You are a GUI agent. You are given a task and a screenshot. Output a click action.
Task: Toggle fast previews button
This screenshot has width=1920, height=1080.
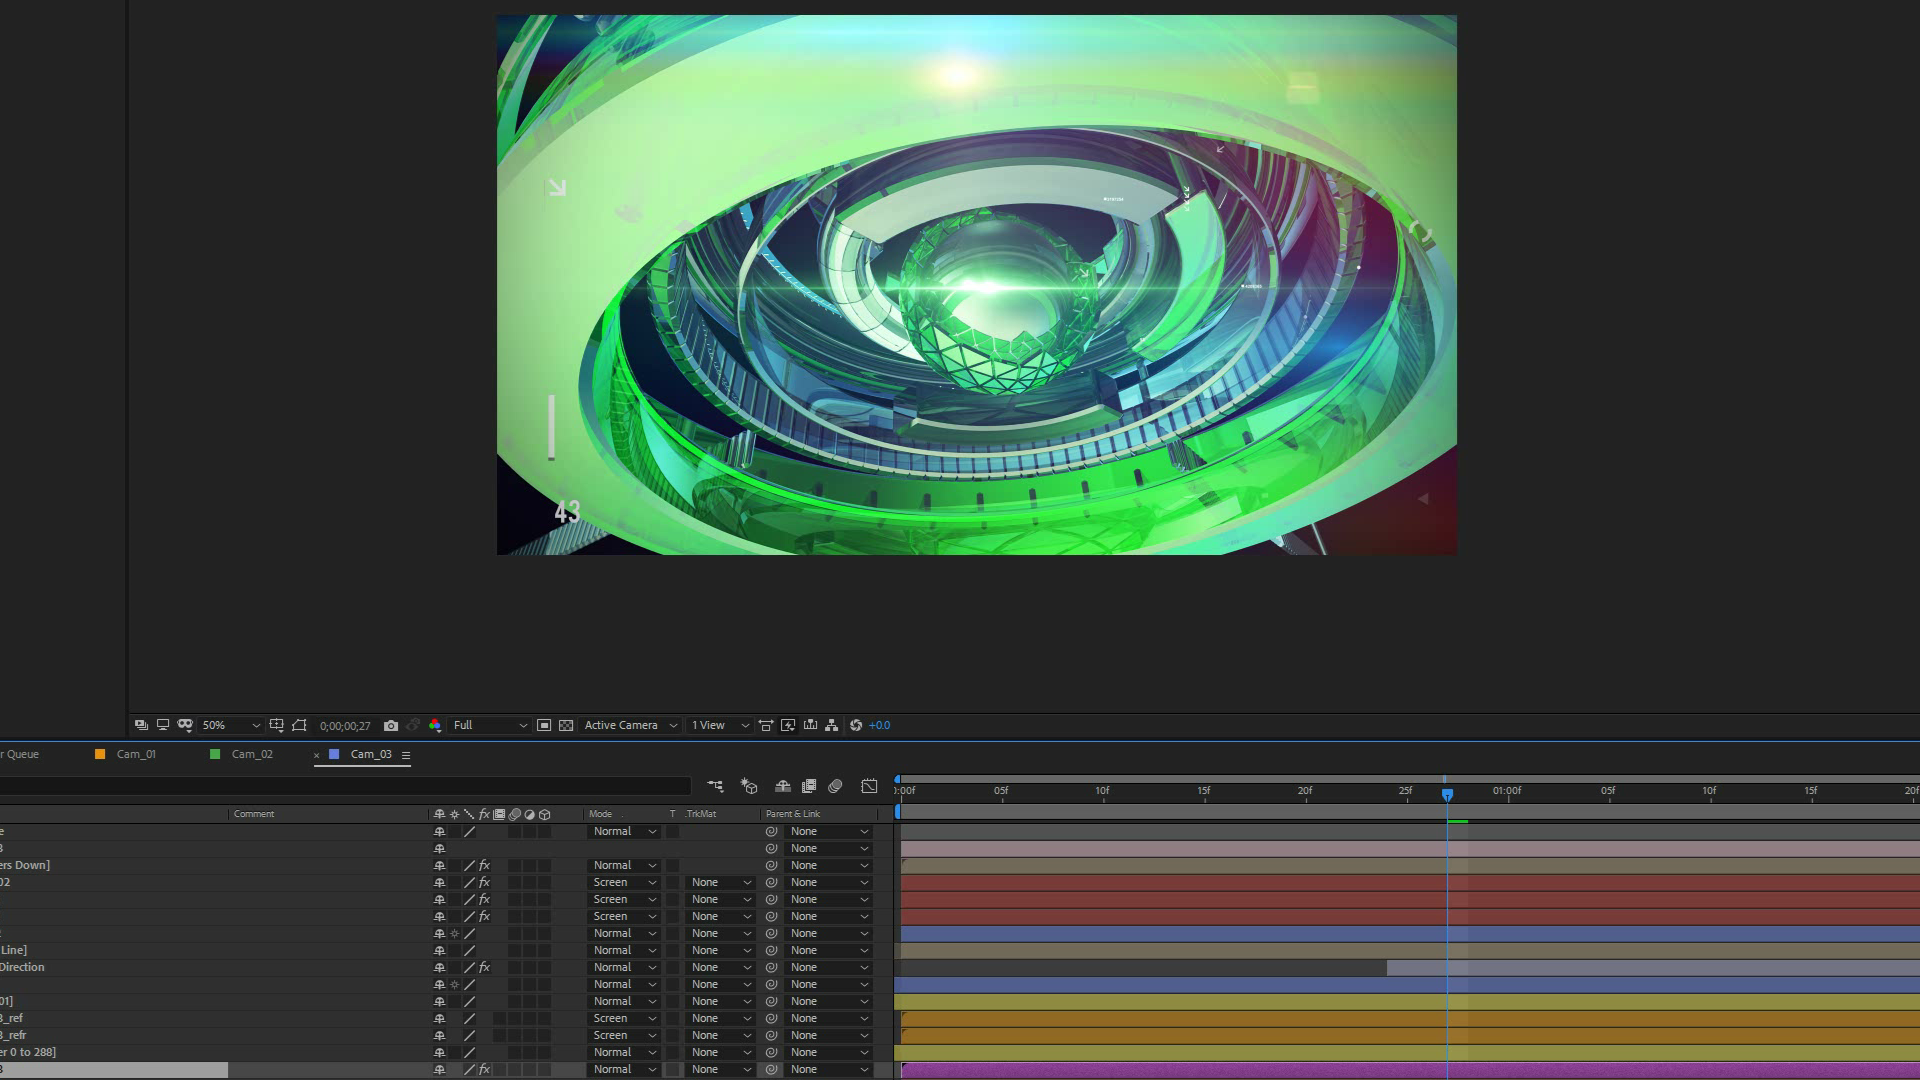point(788,726)
